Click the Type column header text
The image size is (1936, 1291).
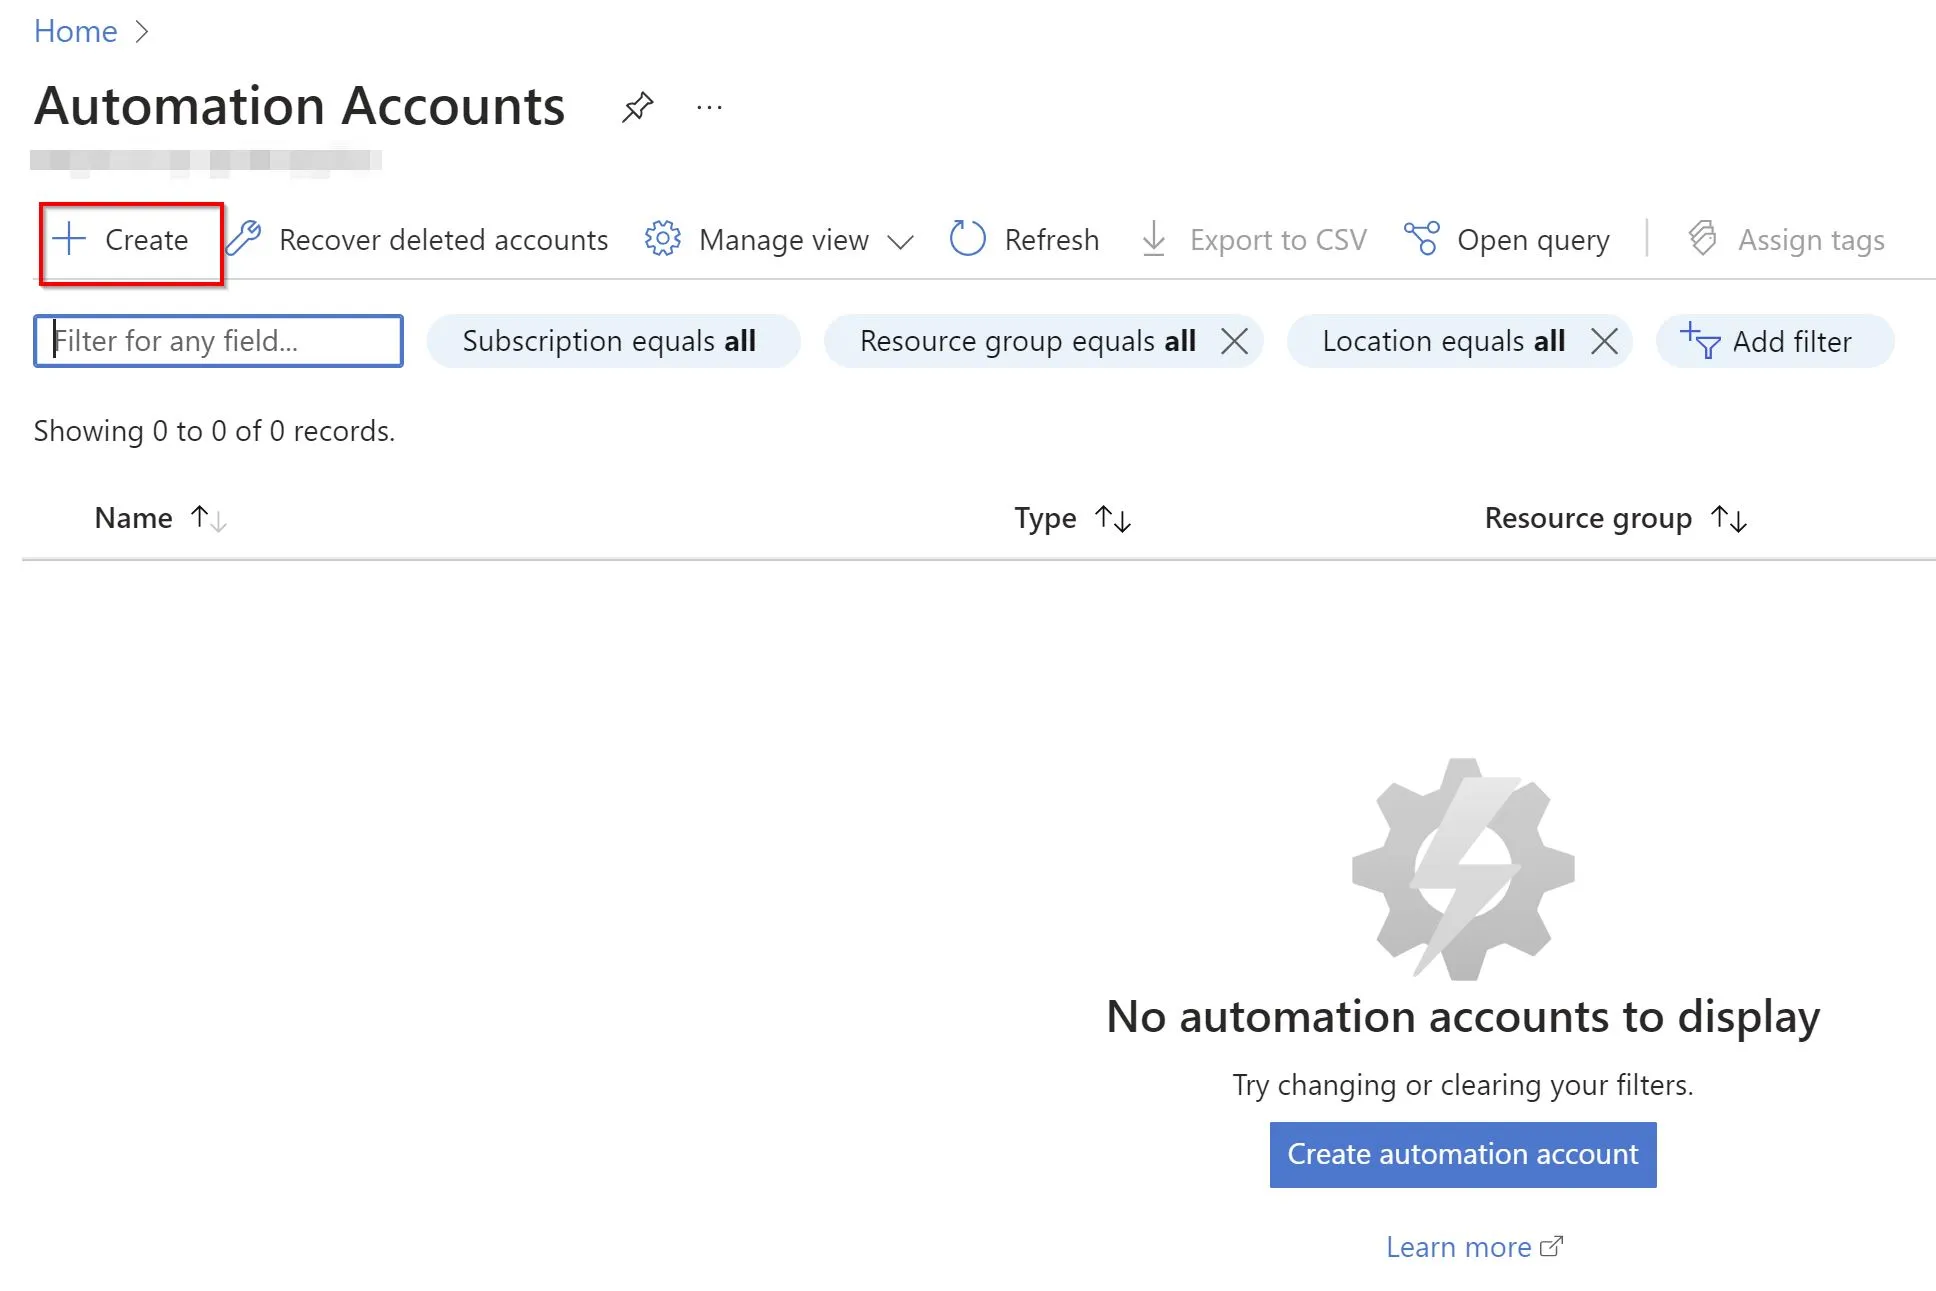1045,518
